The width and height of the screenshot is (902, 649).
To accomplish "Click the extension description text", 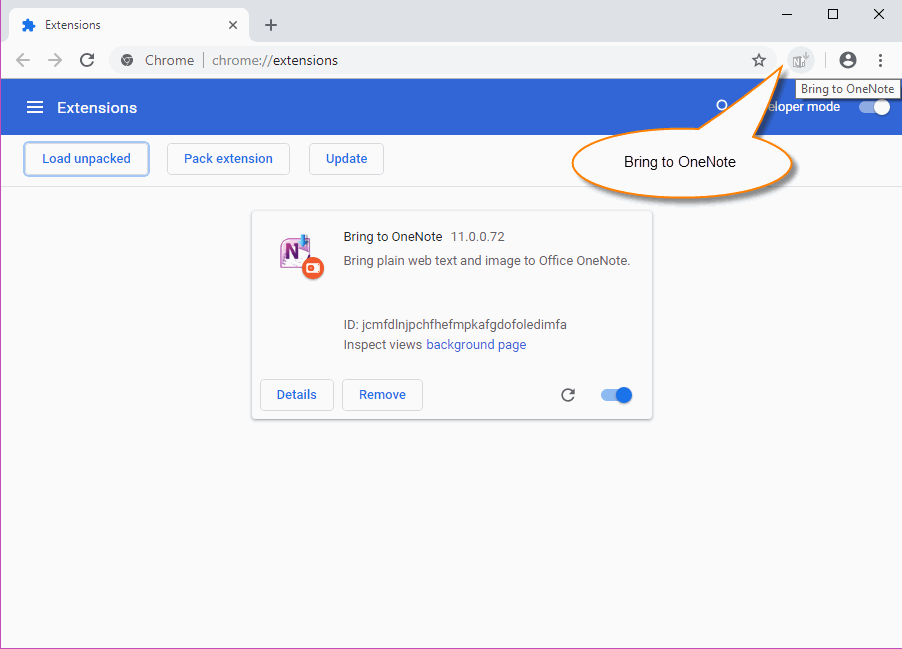I will pyautogui.click(x=487, y=261).
